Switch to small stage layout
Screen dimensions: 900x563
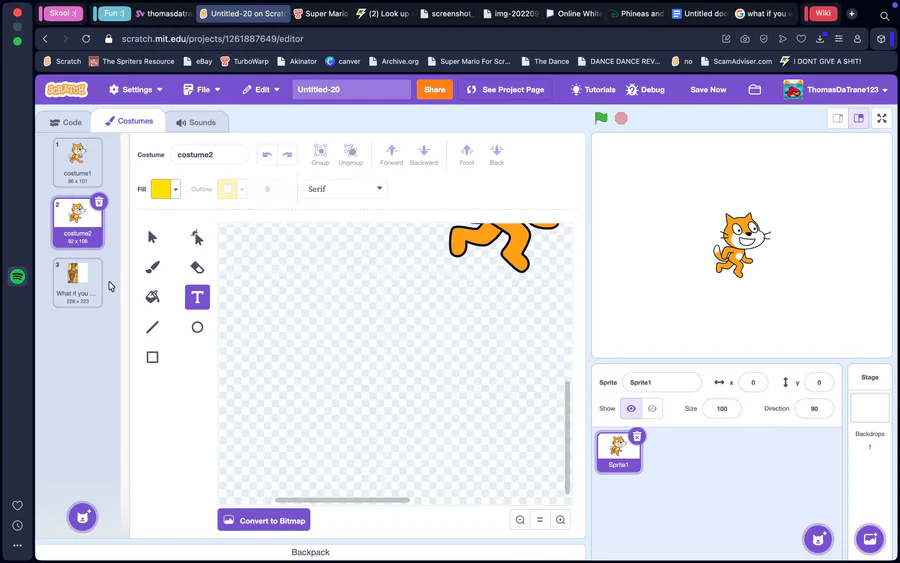click(x=838, y=118)
